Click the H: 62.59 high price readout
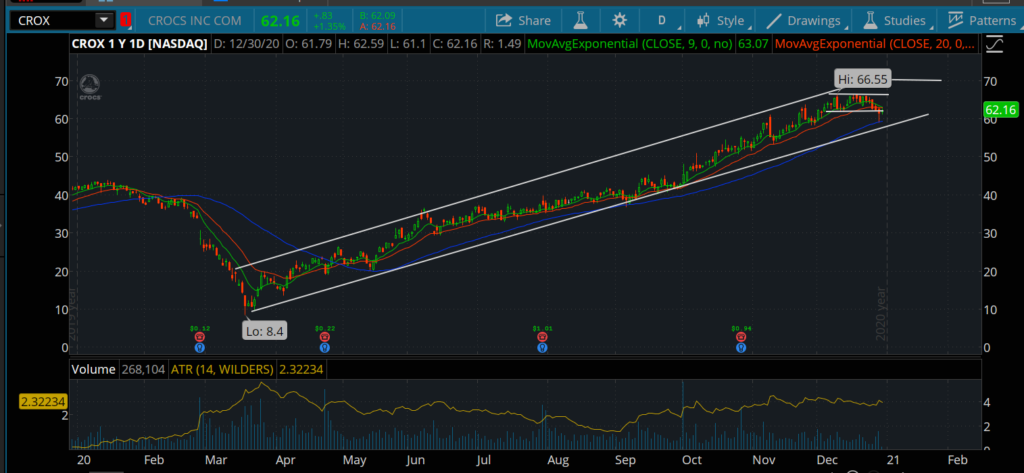 [x=359, y=44]
